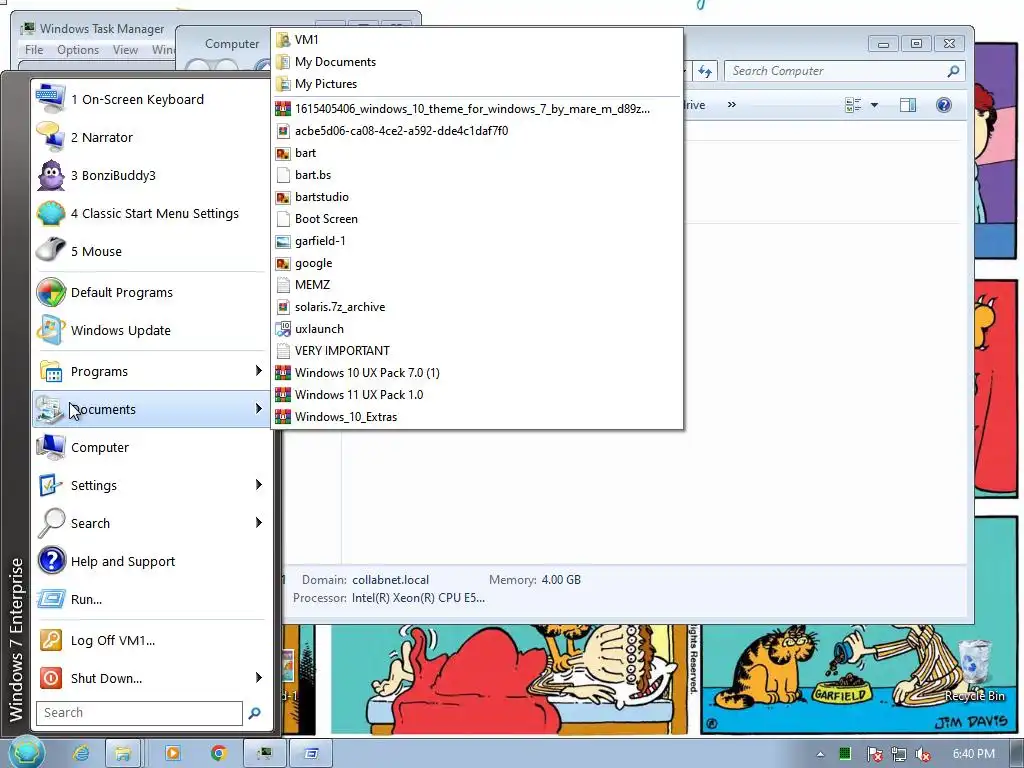Open My Documents folder
Viewport: 1024px width, 768px height.
click(x=477, y=62)
